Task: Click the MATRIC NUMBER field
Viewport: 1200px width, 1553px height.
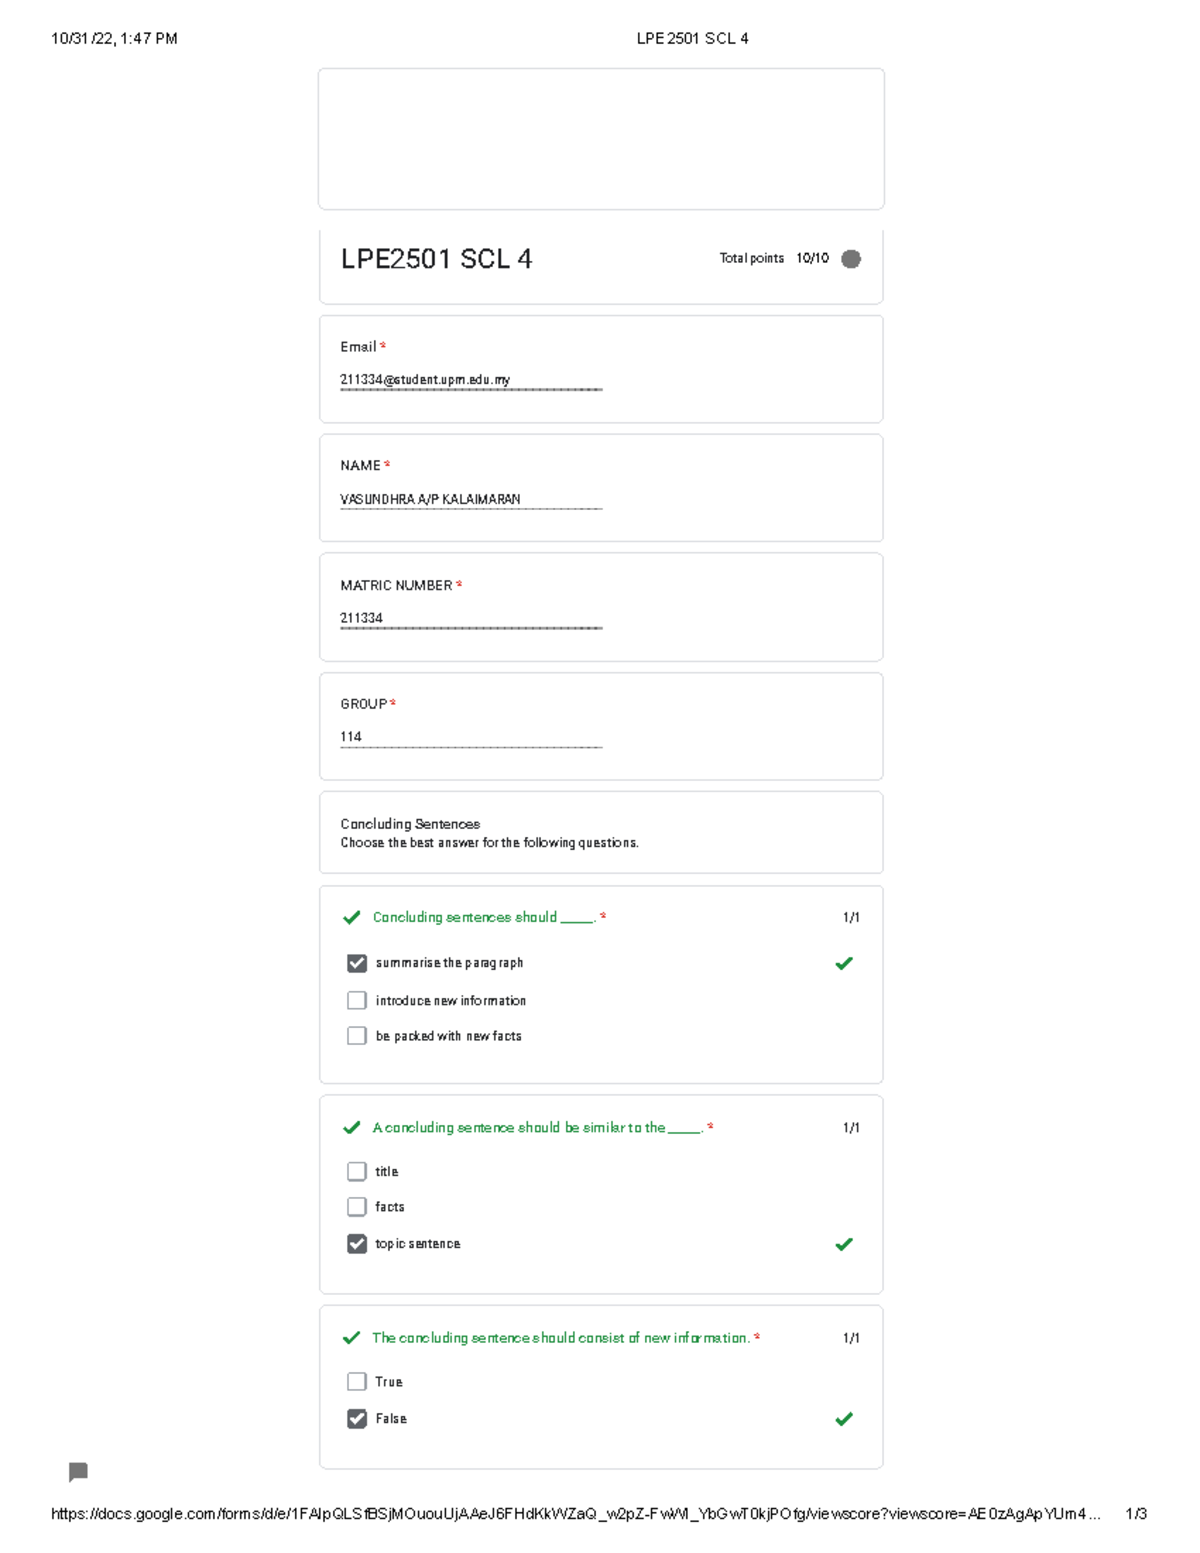Action: (x=470, y=618)
